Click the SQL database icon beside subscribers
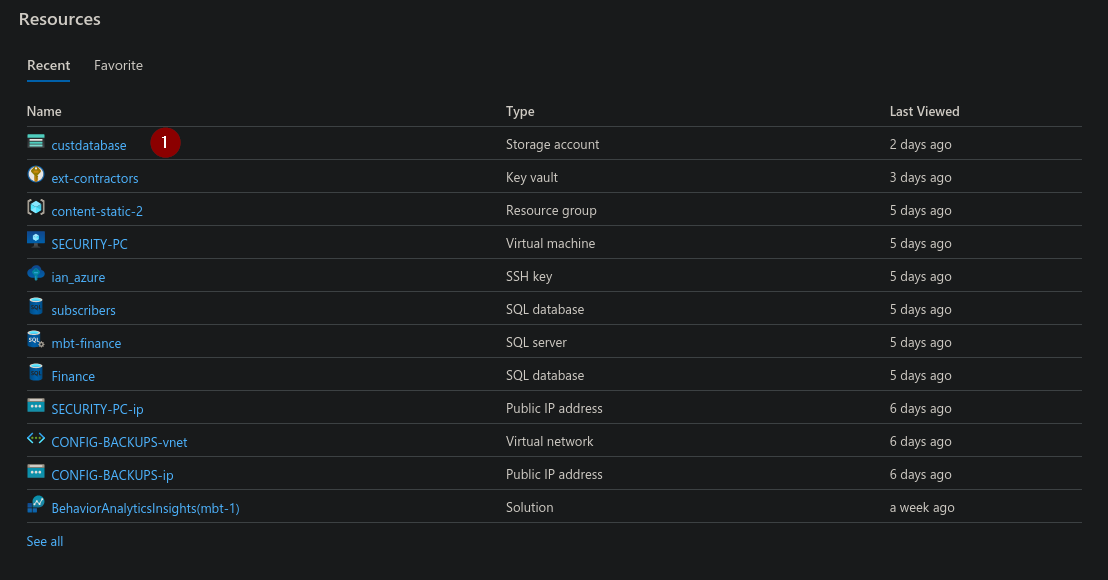The width and height of the screenshot is (1108, 580). click(36, 309)
